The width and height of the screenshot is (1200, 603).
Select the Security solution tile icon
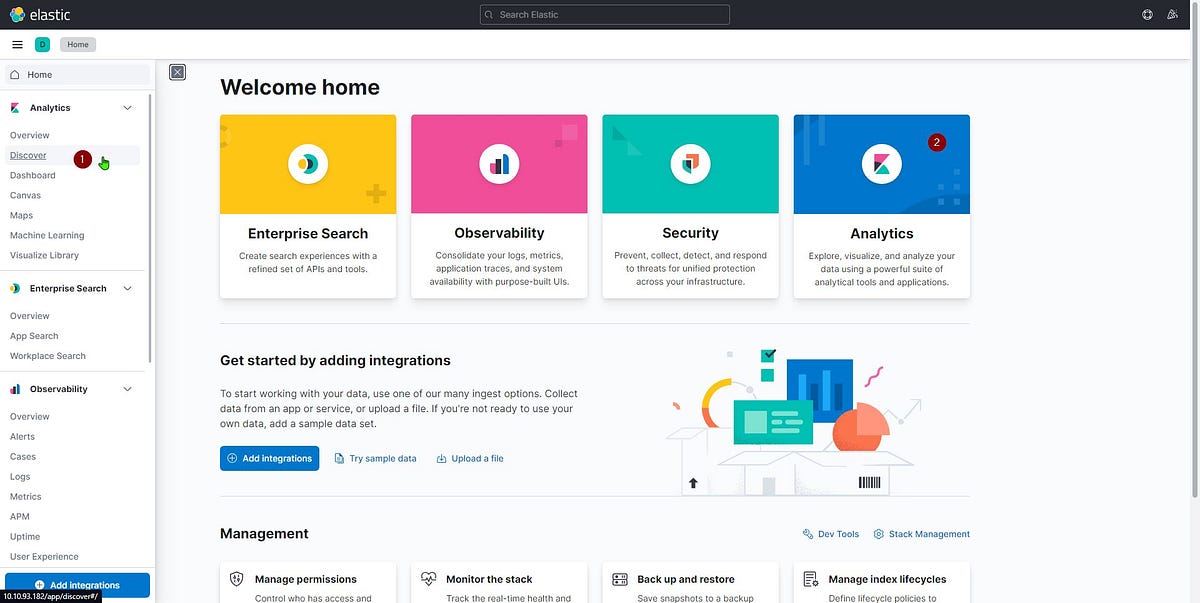[690, 163]
